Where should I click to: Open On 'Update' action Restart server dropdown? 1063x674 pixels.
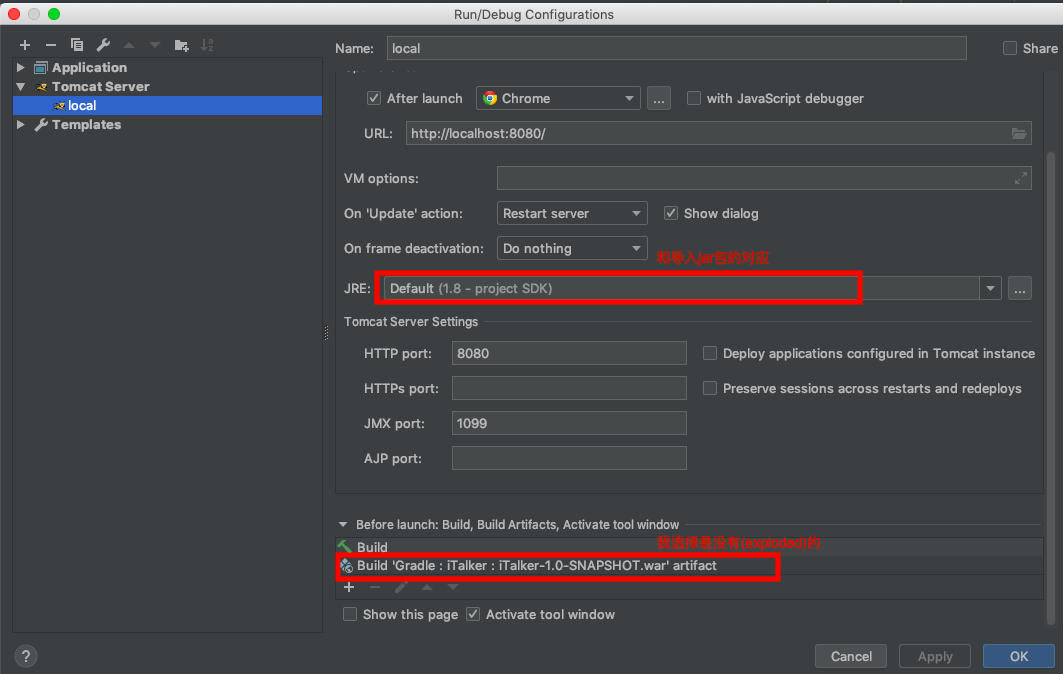point(572,214)
